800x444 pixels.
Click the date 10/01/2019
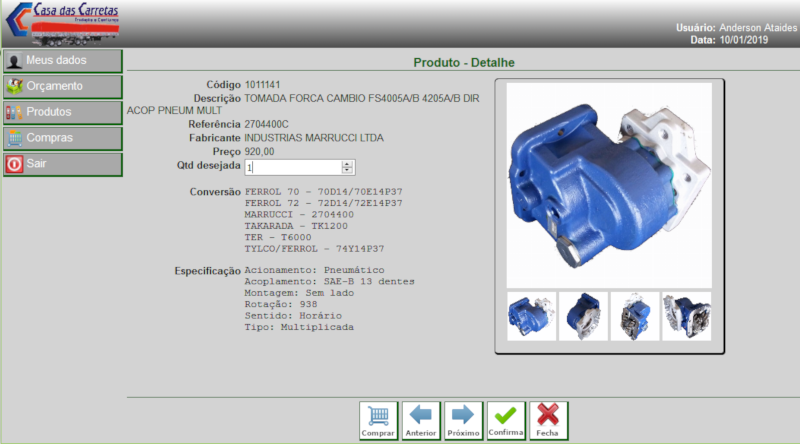click(743, 40)
